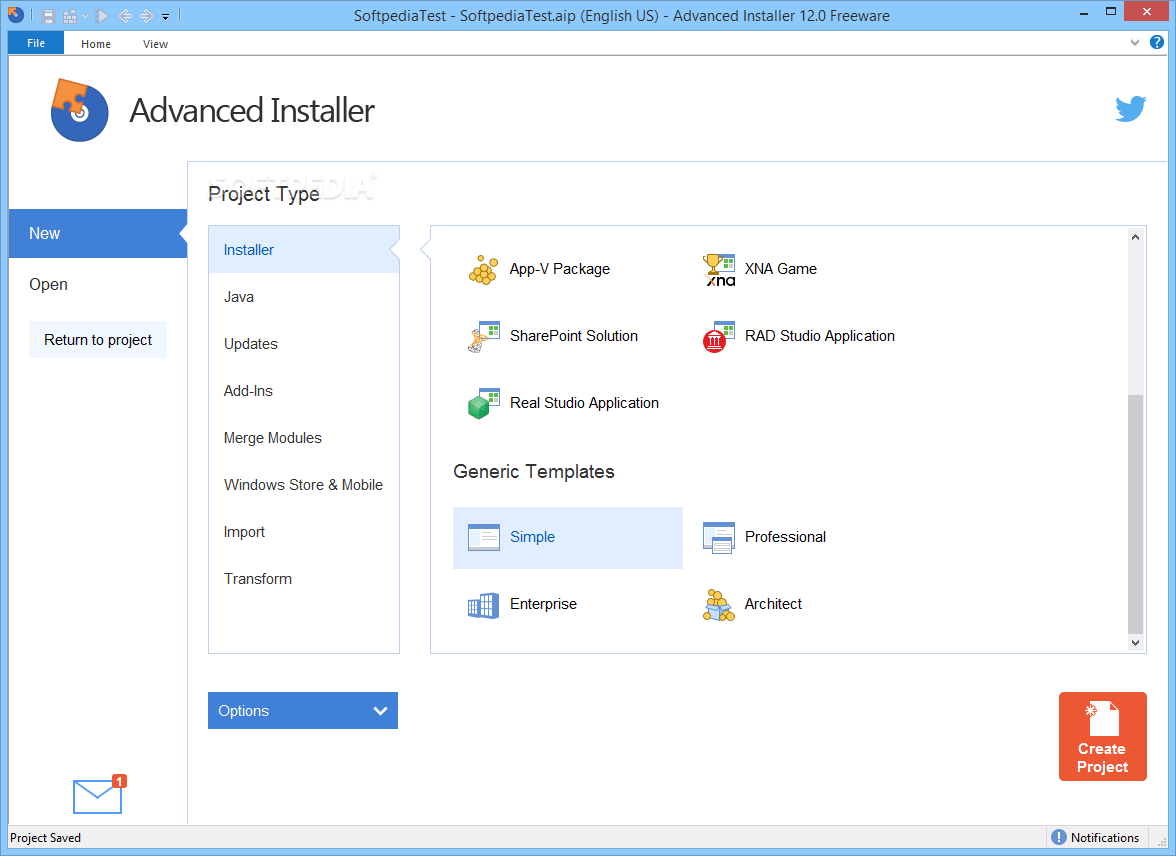
Task: Click the SharePoint Solution icon
Action: point(483,337)
